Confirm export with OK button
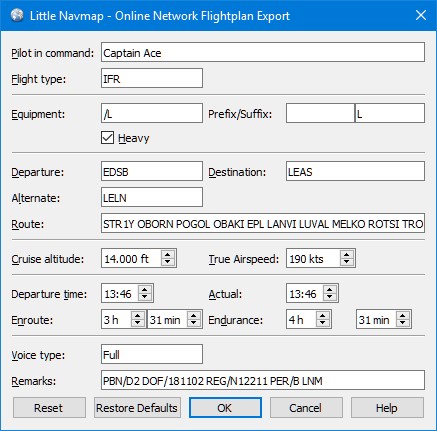 (x=225, y=407)
